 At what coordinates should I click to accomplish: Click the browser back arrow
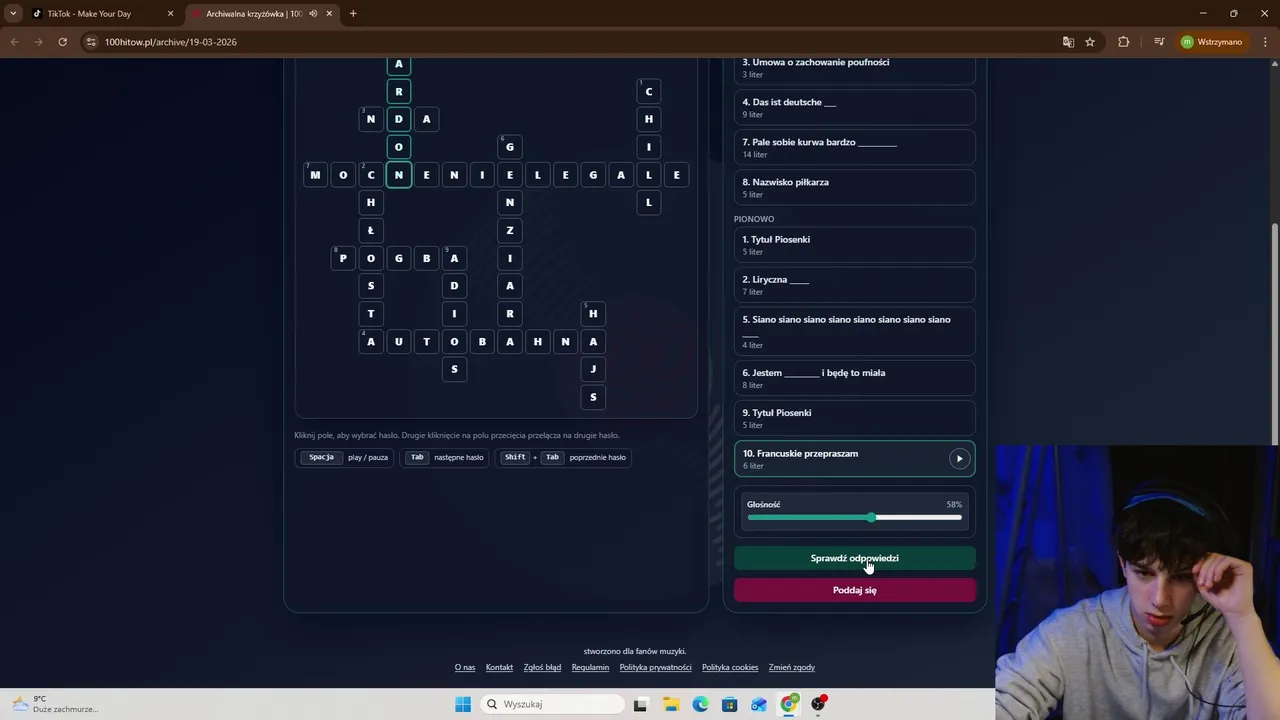click(x=14, y=42)
